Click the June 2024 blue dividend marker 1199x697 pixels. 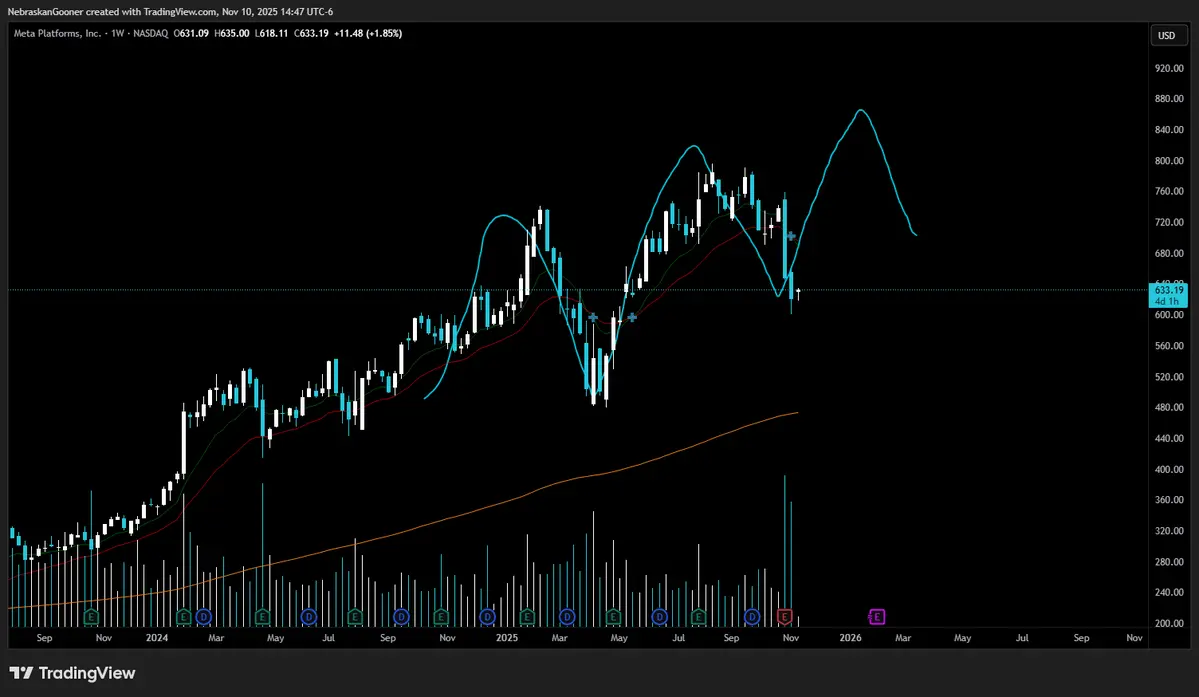point(309,616)
